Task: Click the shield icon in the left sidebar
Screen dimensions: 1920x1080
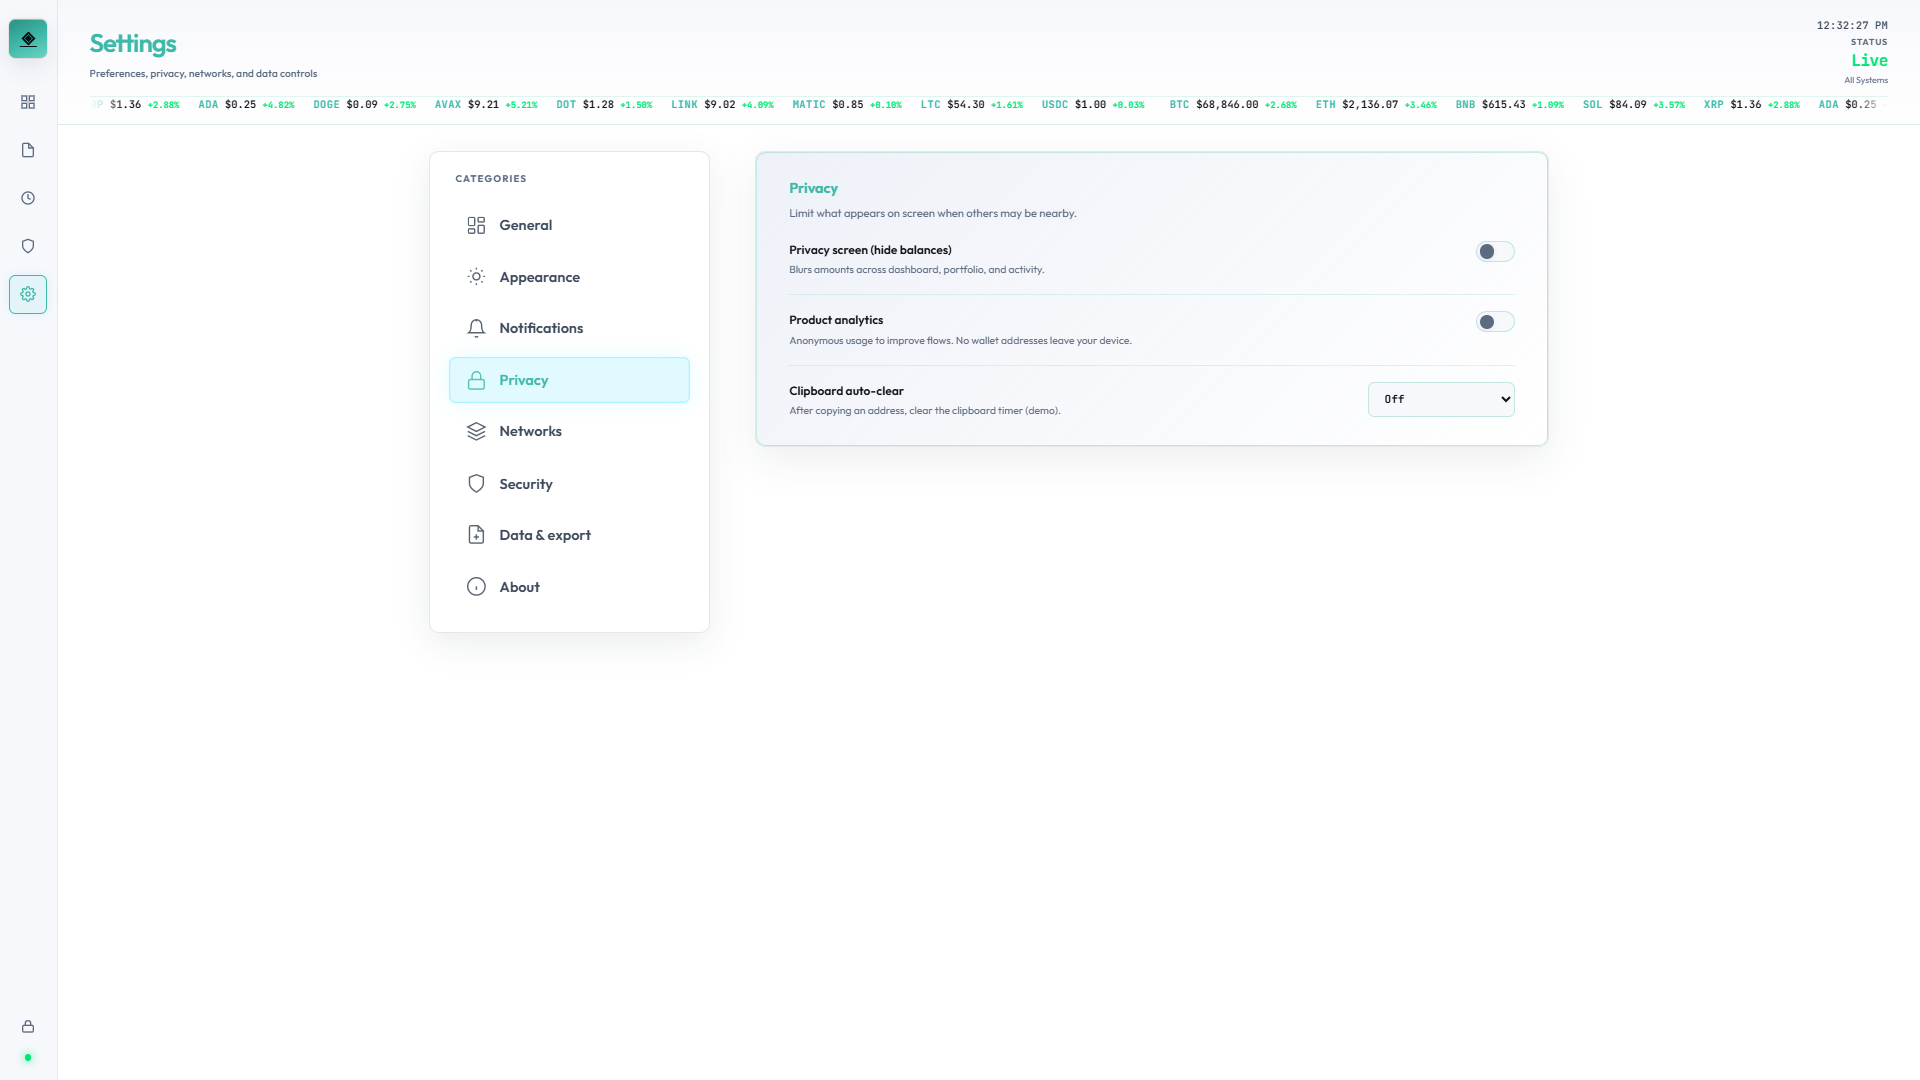Action: (28, 246)
